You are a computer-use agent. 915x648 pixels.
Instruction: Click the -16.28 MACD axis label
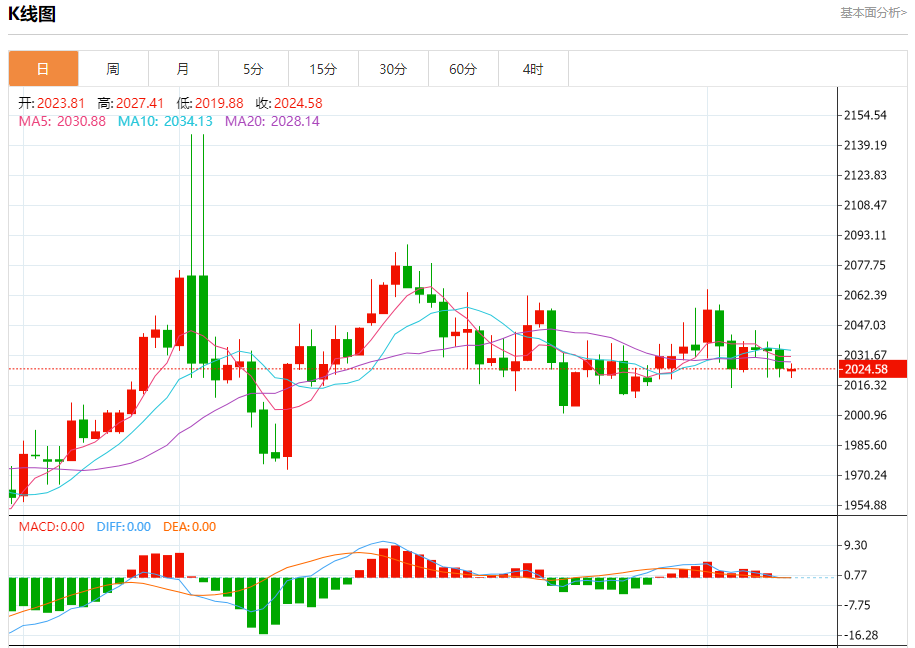tap(861, 635)
